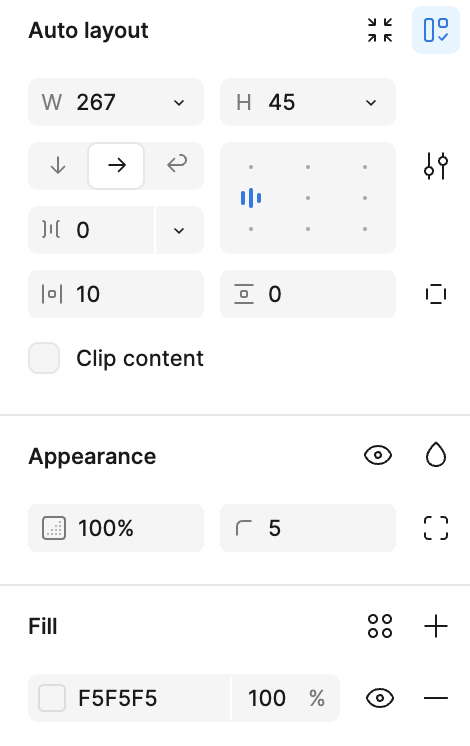
Task: Click the F5F5F5 fill color swatch
Action: point(52,698)
